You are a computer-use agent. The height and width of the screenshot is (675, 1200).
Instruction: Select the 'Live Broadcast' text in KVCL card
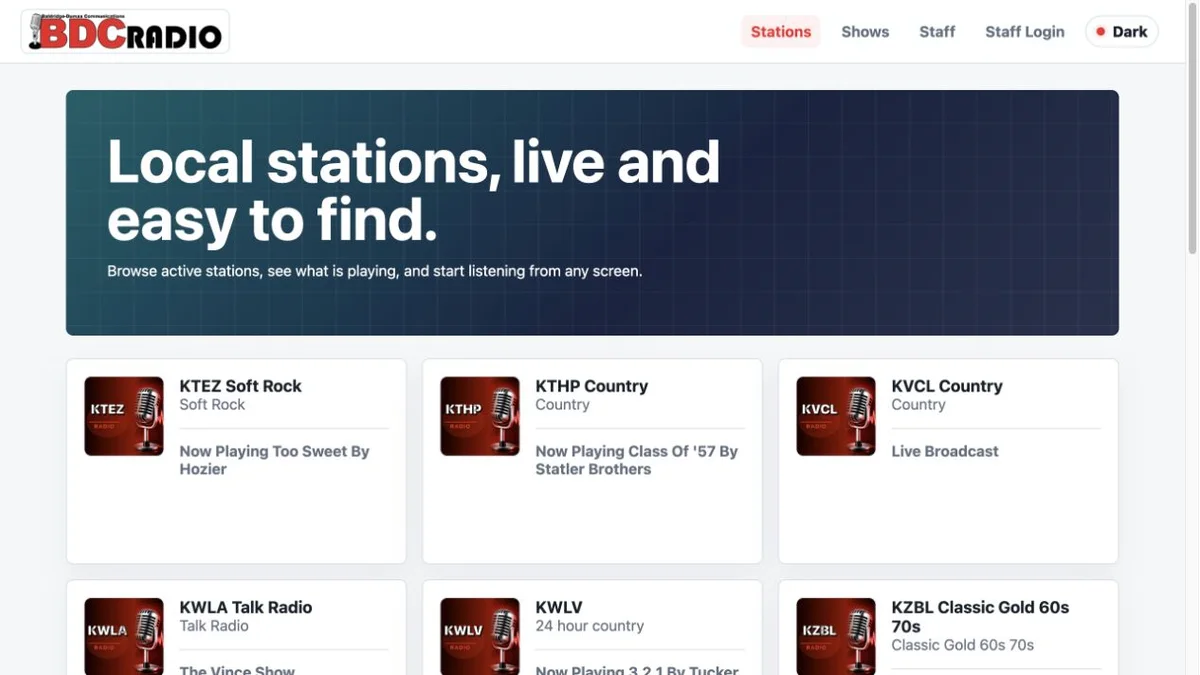point(945,451)
